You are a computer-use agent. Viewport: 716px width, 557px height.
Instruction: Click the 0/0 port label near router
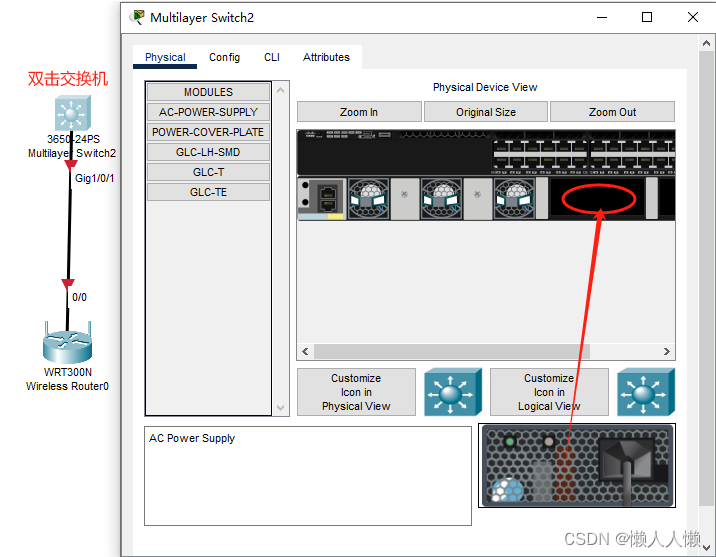point(79,298)
